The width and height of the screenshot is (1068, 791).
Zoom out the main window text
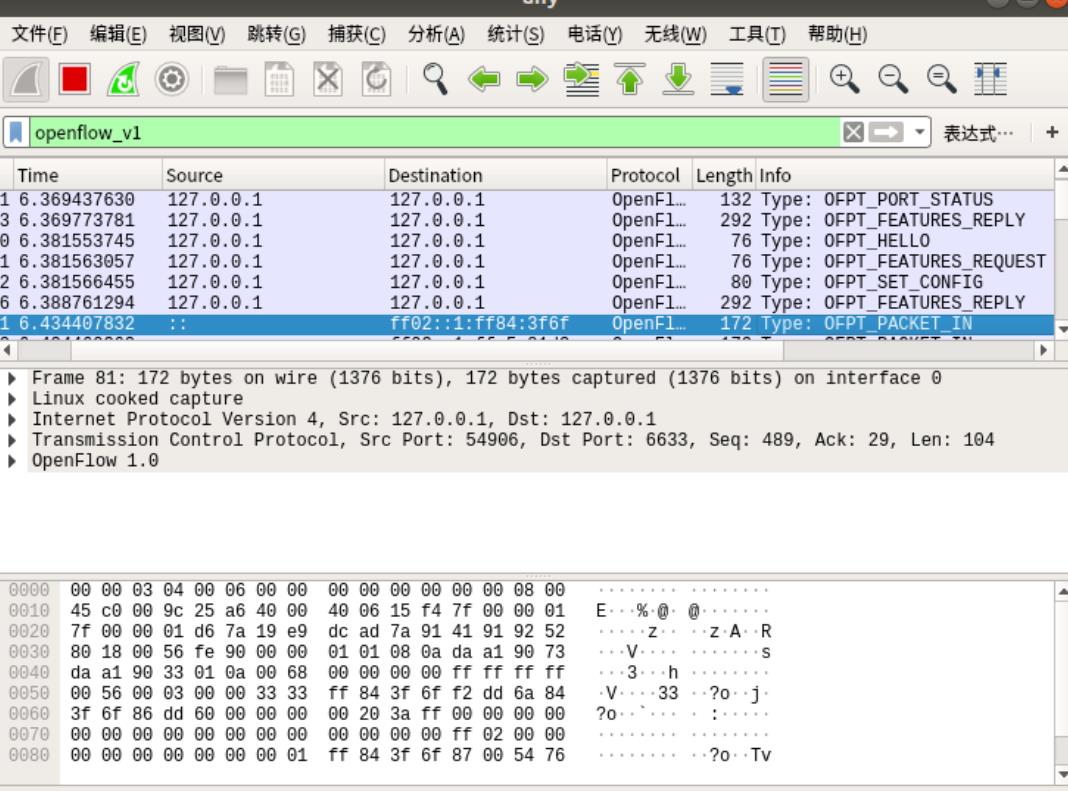[x=892, y=79]
